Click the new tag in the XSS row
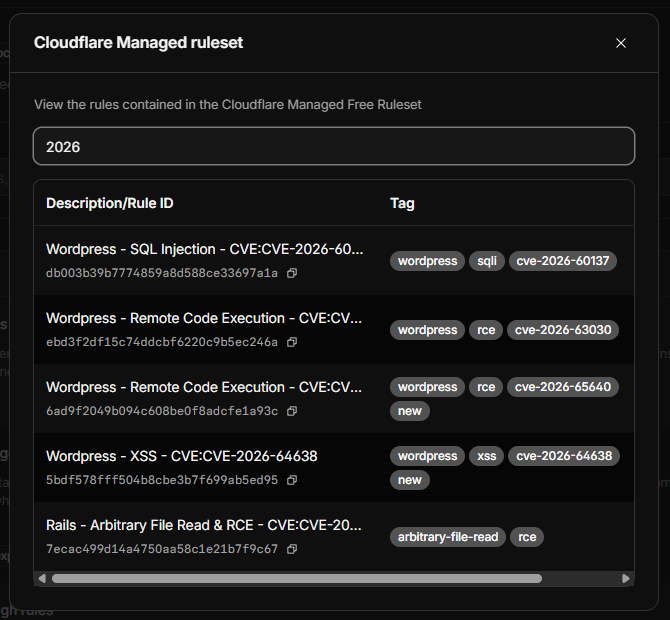Image resolution: width=670 pixels, height=620 pixels. click(410, 480)
